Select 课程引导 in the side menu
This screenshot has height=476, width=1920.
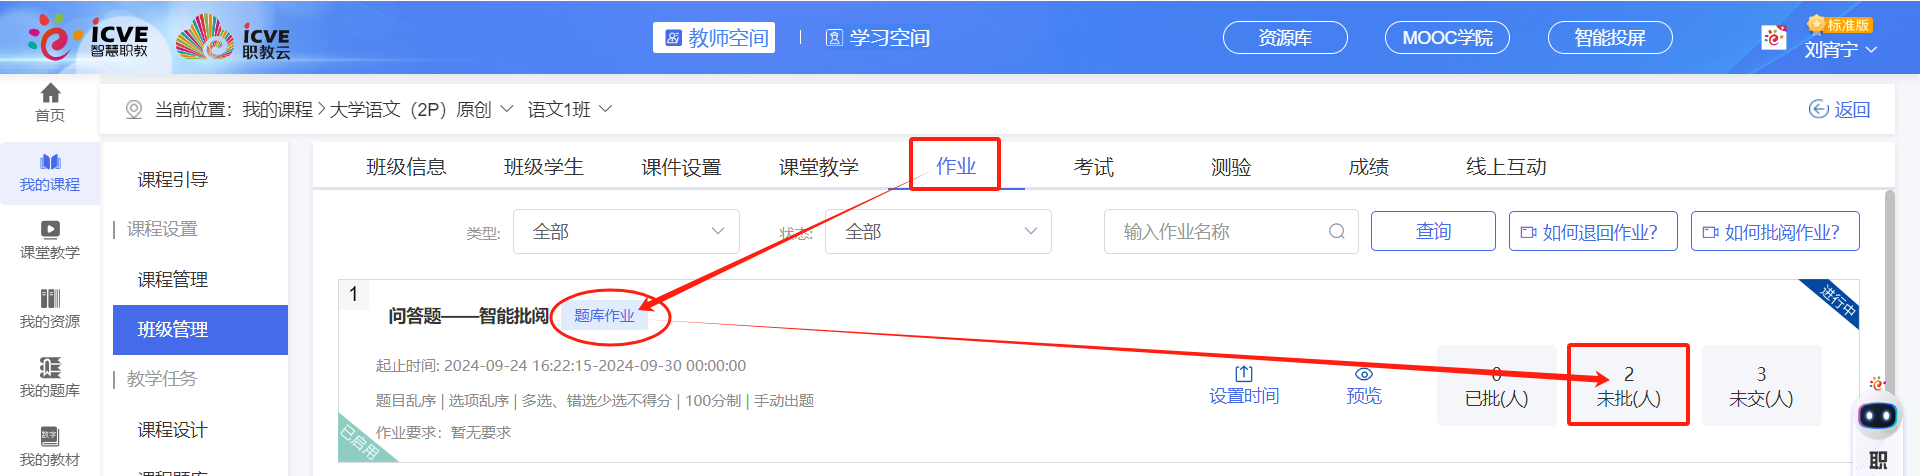(x=173, y=179)
